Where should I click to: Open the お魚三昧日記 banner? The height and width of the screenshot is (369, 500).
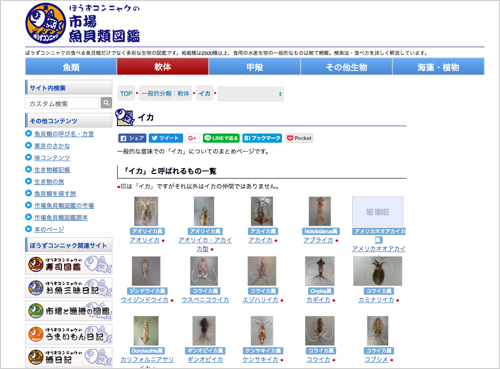(69, 288)
